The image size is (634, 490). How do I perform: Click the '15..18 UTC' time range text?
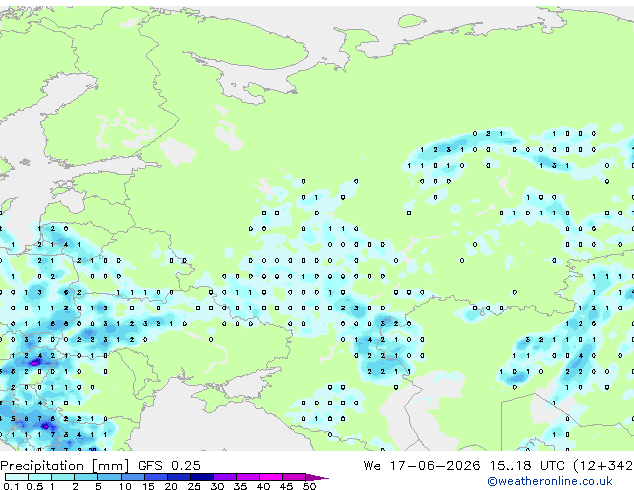[527, 465]
